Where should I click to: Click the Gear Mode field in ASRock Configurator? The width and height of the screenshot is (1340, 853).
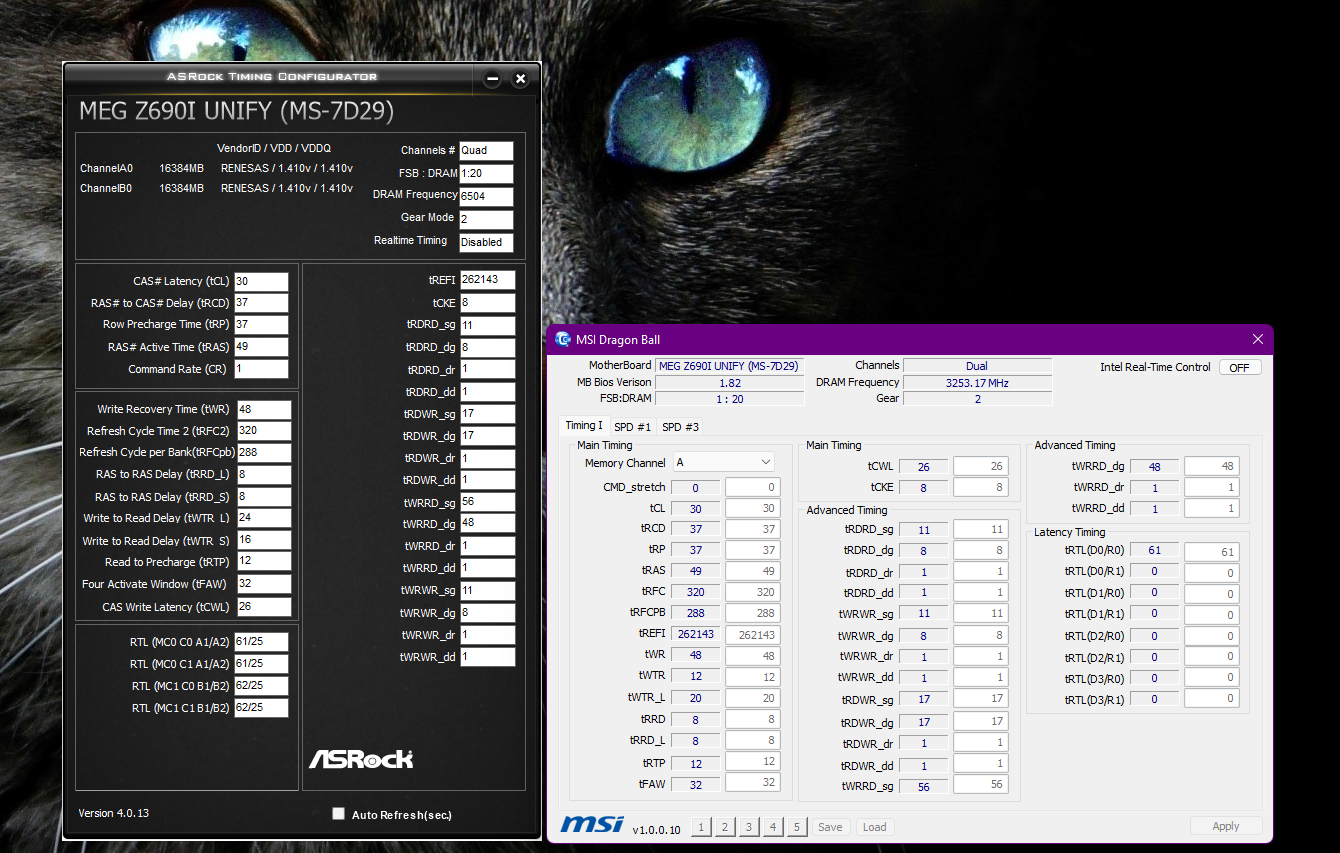[x=486, y=219]
